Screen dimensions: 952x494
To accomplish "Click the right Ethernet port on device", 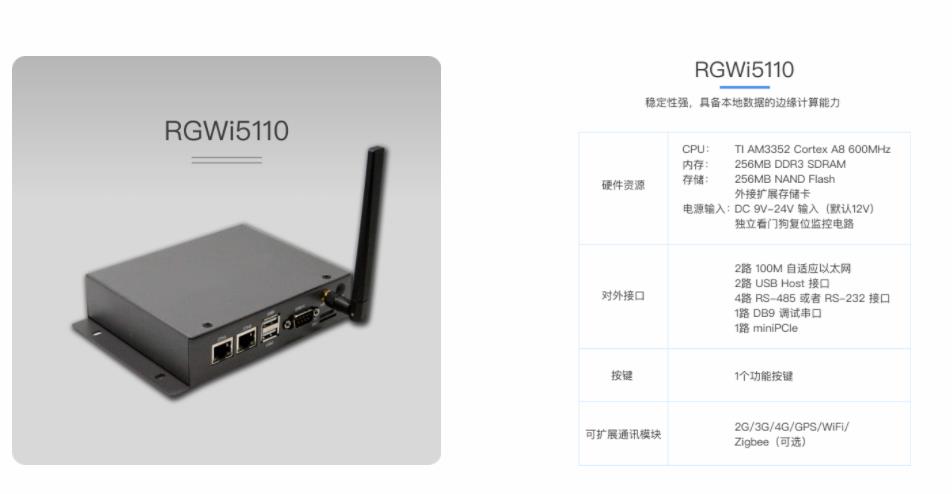I will pyautogui.click(x=246, y=341).
